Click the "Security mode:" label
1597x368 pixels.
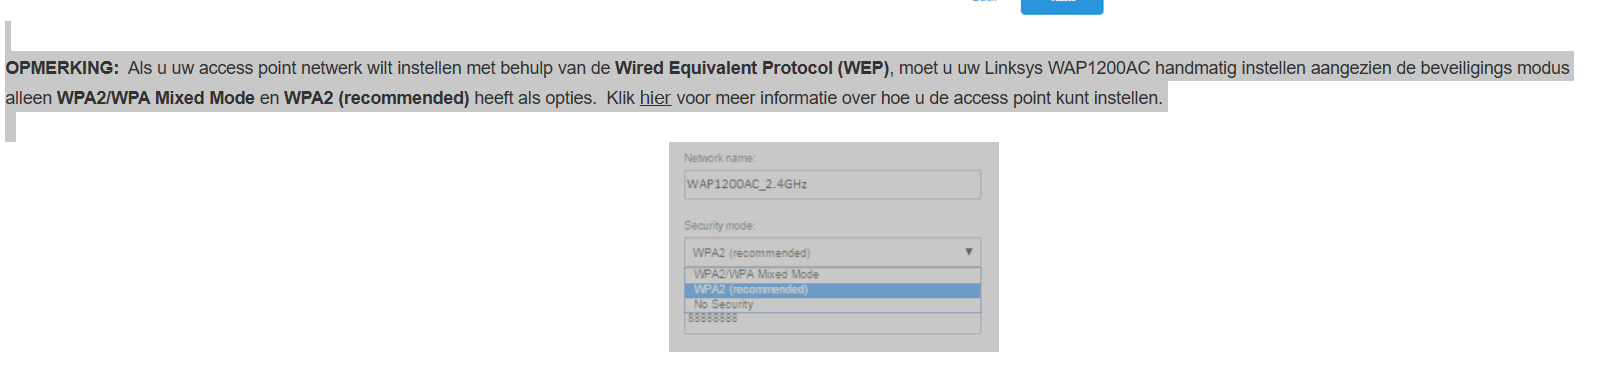[x=720, y=226]
